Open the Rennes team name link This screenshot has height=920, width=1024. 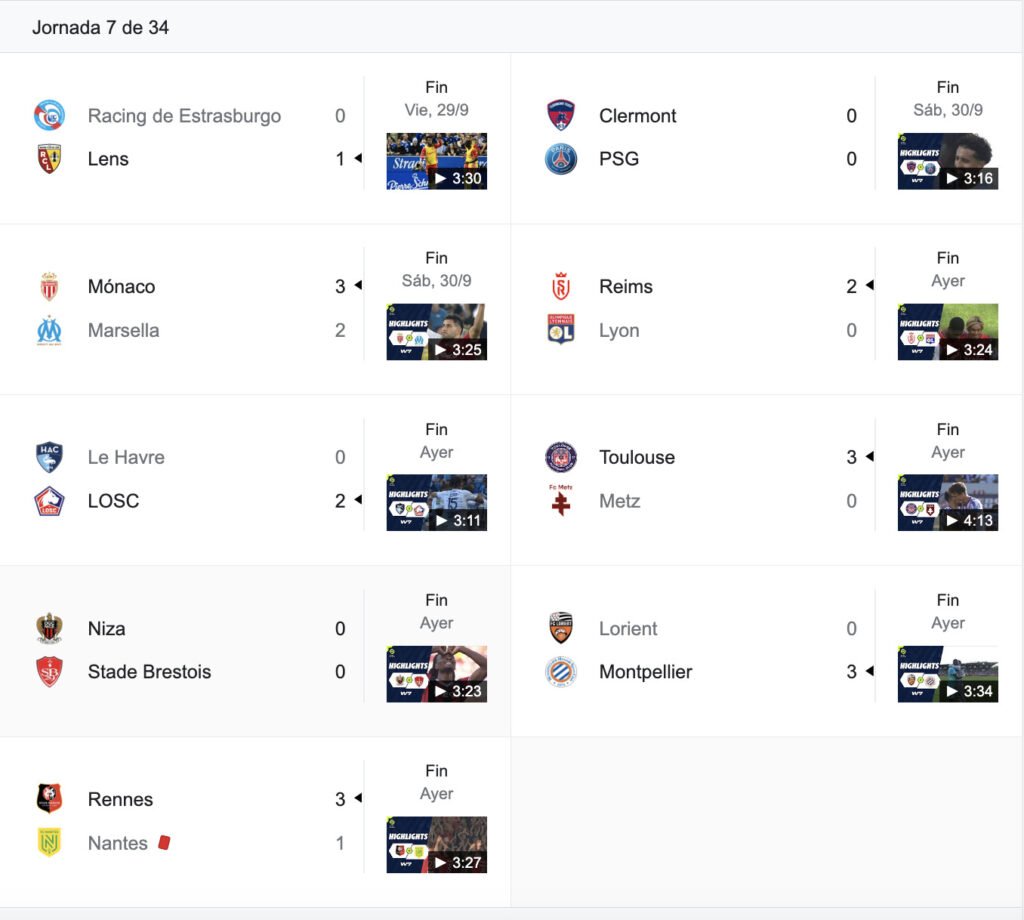tap(120, 799)
